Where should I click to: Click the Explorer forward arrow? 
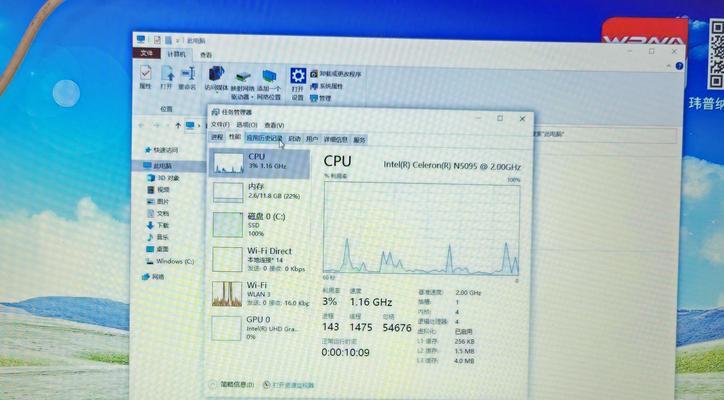[156, 125]
